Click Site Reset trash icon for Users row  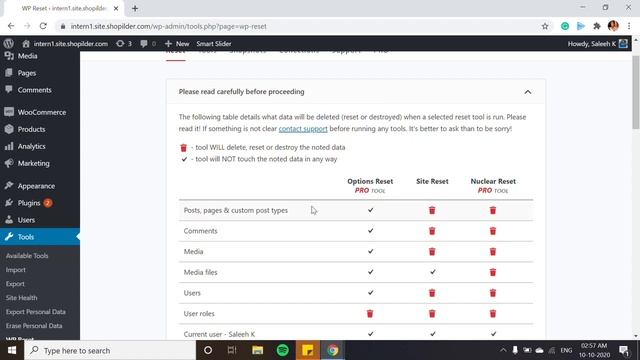coord(432,293)
